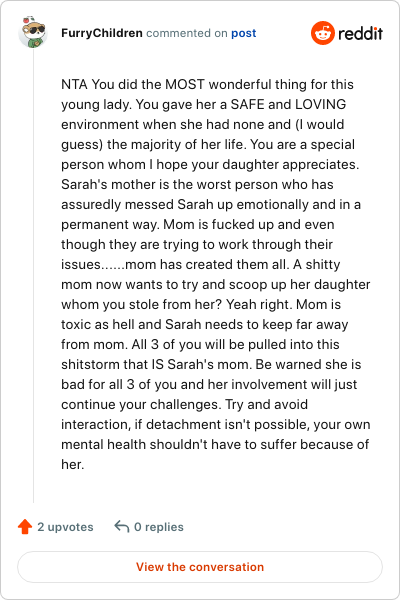This screenshot has width=400, height=600.
Task: Click the word 'shitstorm' in comment
Action: tap(90, 364)
